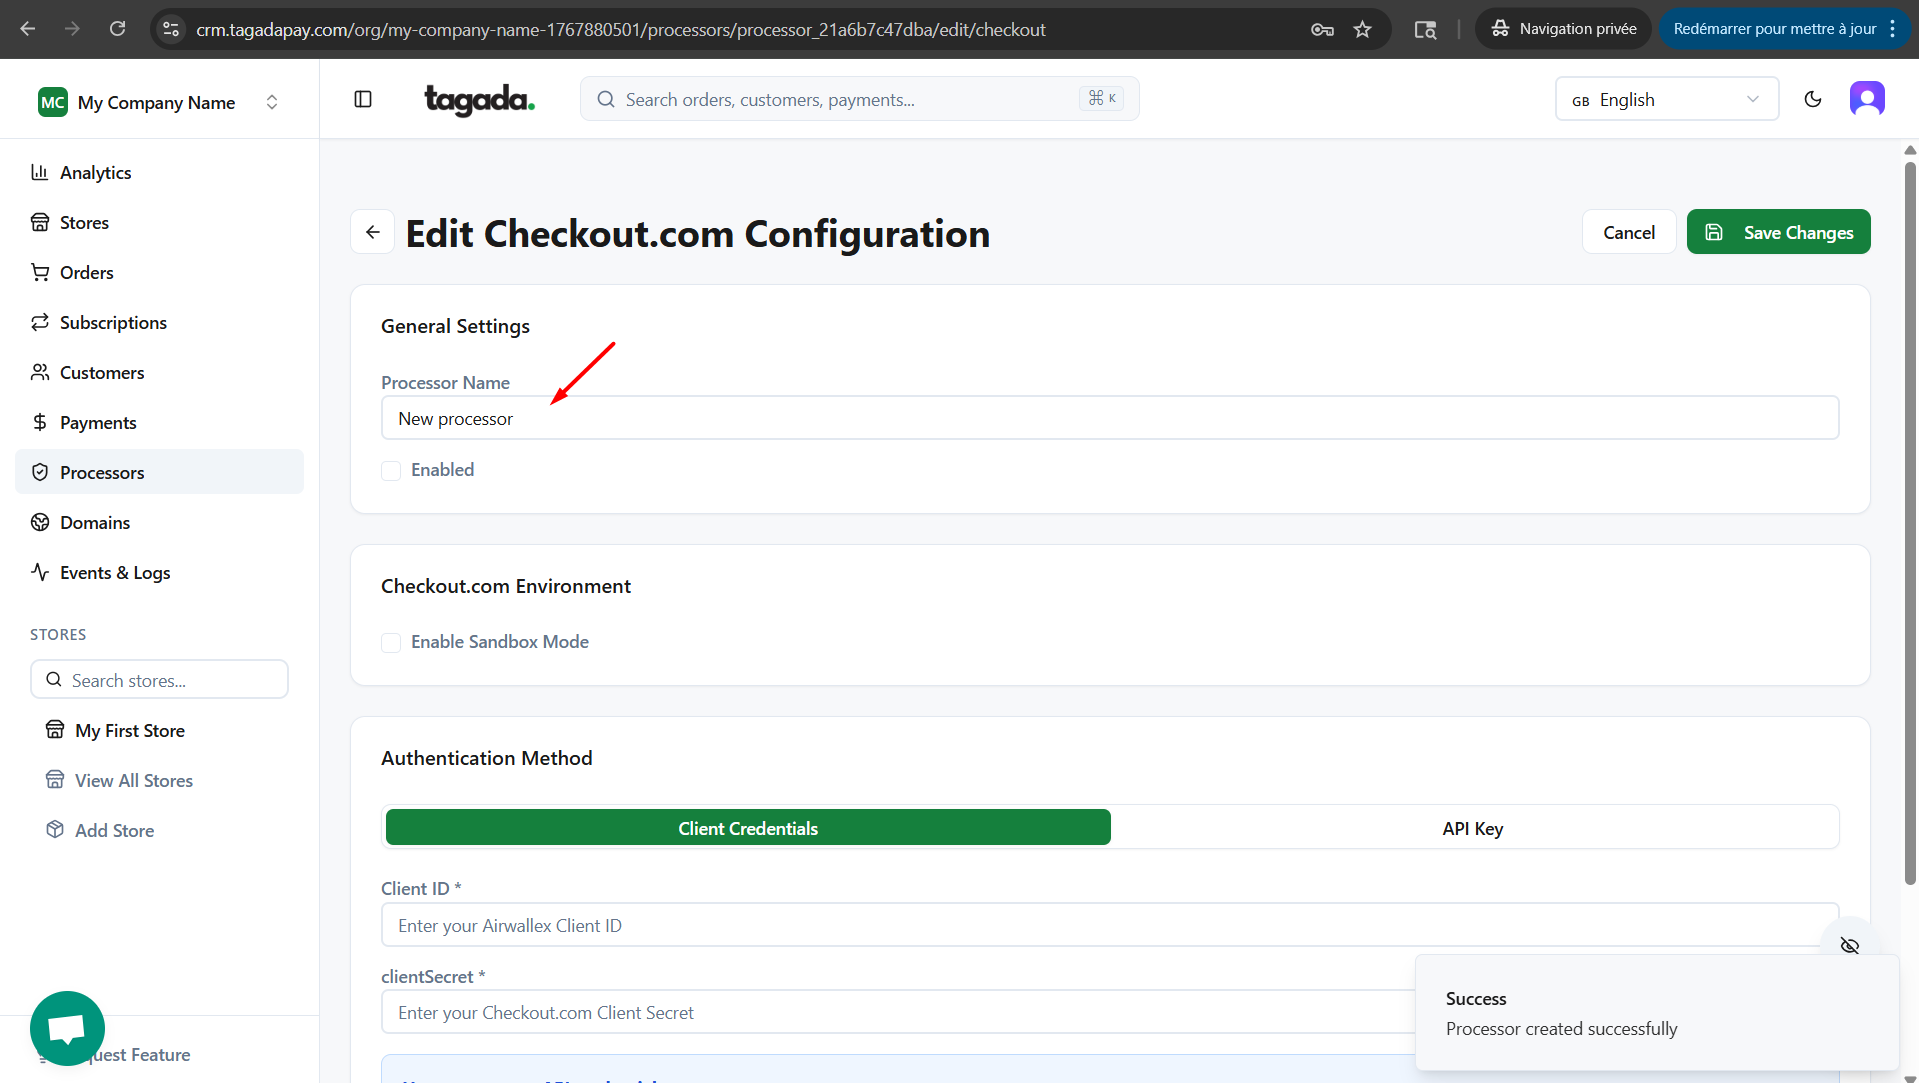The height and width of the screenshot is (1083, 1919).
Task: Reload page with browser refresh icon
Action: coord(117,29)
